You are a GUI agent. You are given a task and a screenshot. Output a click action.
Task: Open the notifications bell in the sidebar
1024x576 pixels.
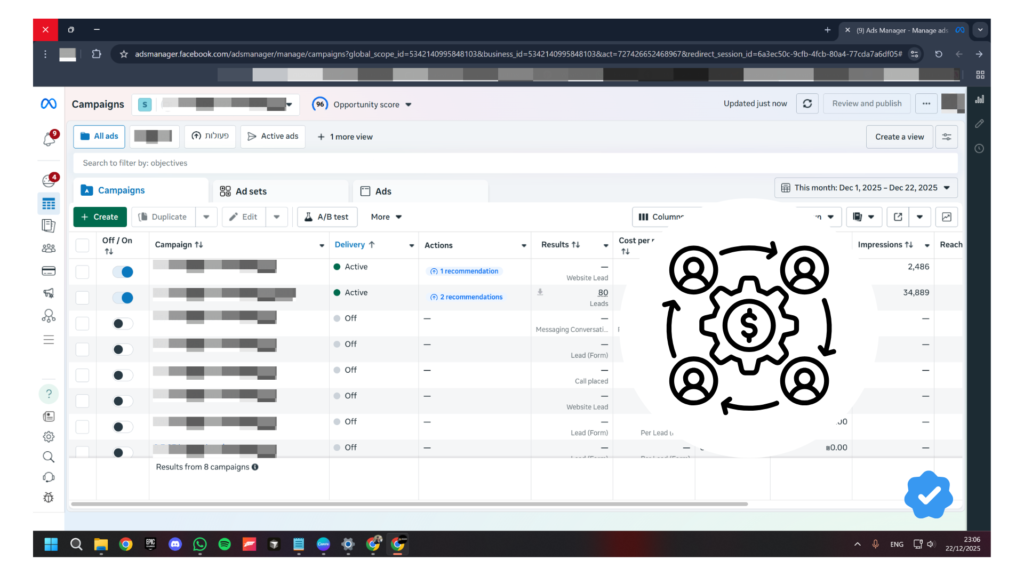point(48,140)
